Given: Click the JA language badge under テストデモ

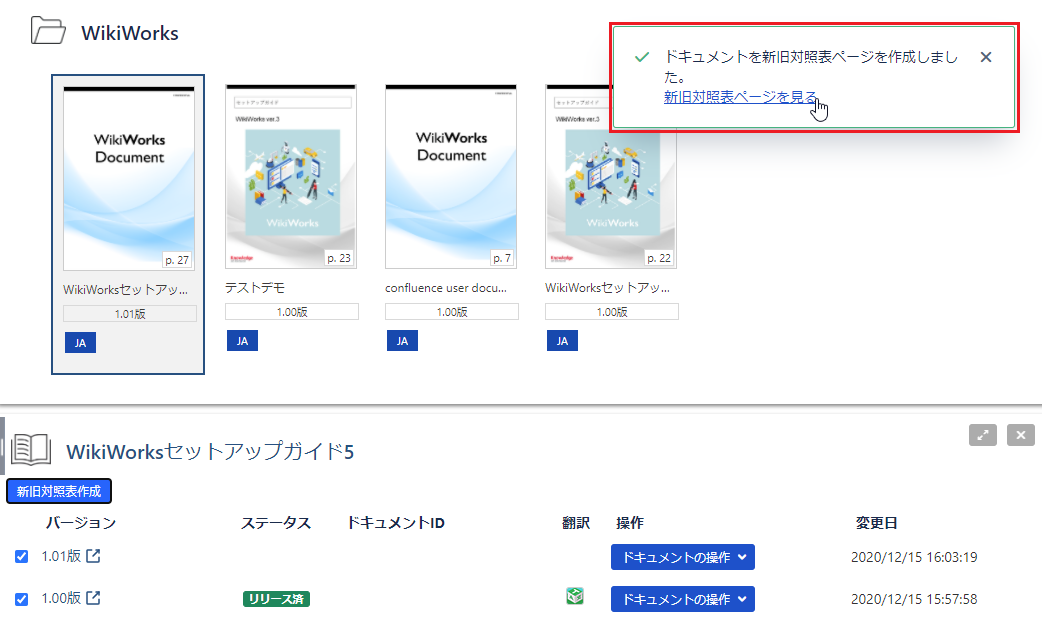Looking at the screenshot, I should click(x=242, y=341).
